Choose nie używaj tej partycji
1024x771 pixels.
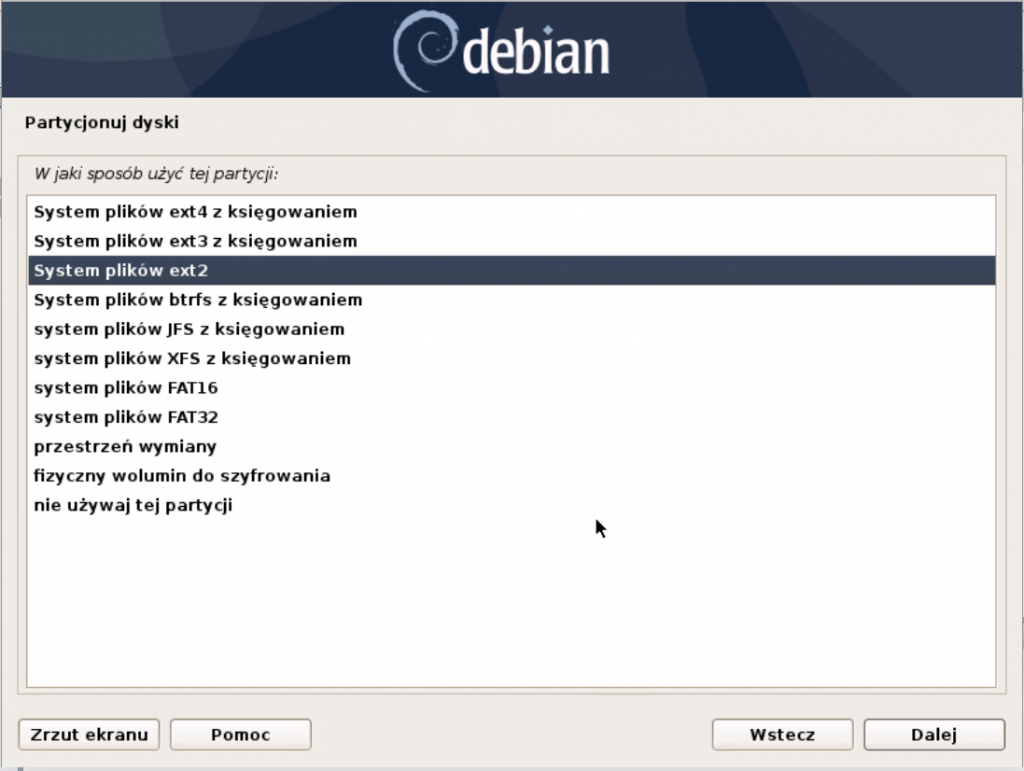(133, 505)
